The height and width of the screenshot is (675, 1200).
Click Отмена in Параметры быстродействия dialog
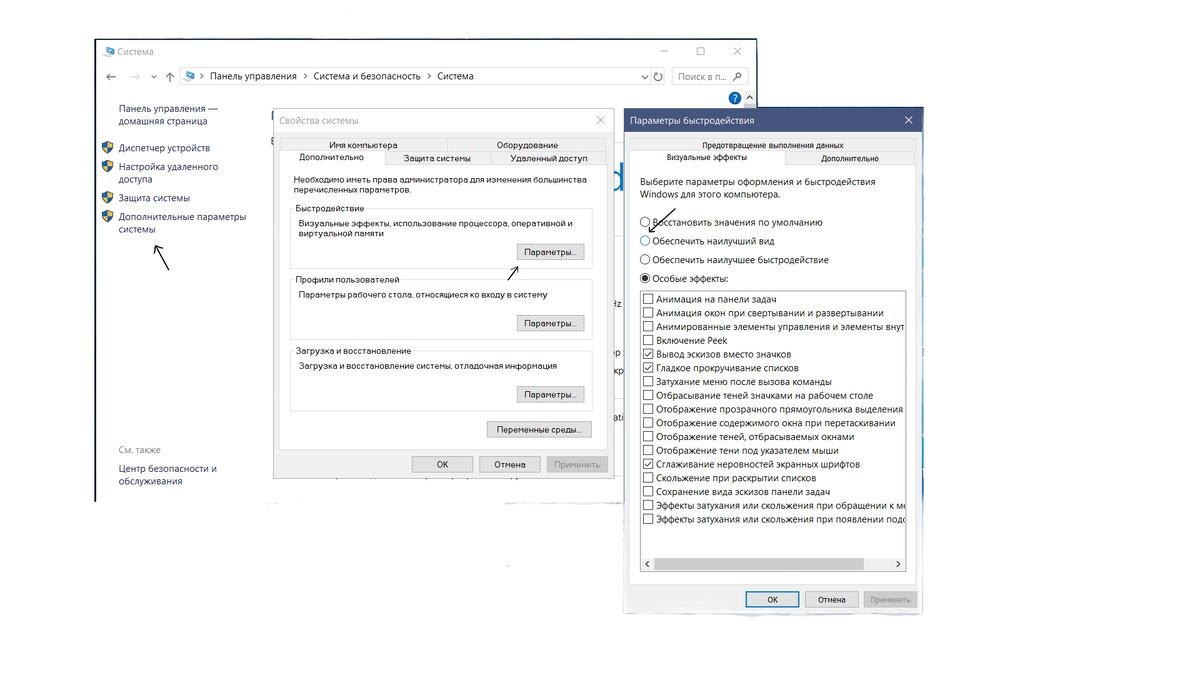point(831,600)
